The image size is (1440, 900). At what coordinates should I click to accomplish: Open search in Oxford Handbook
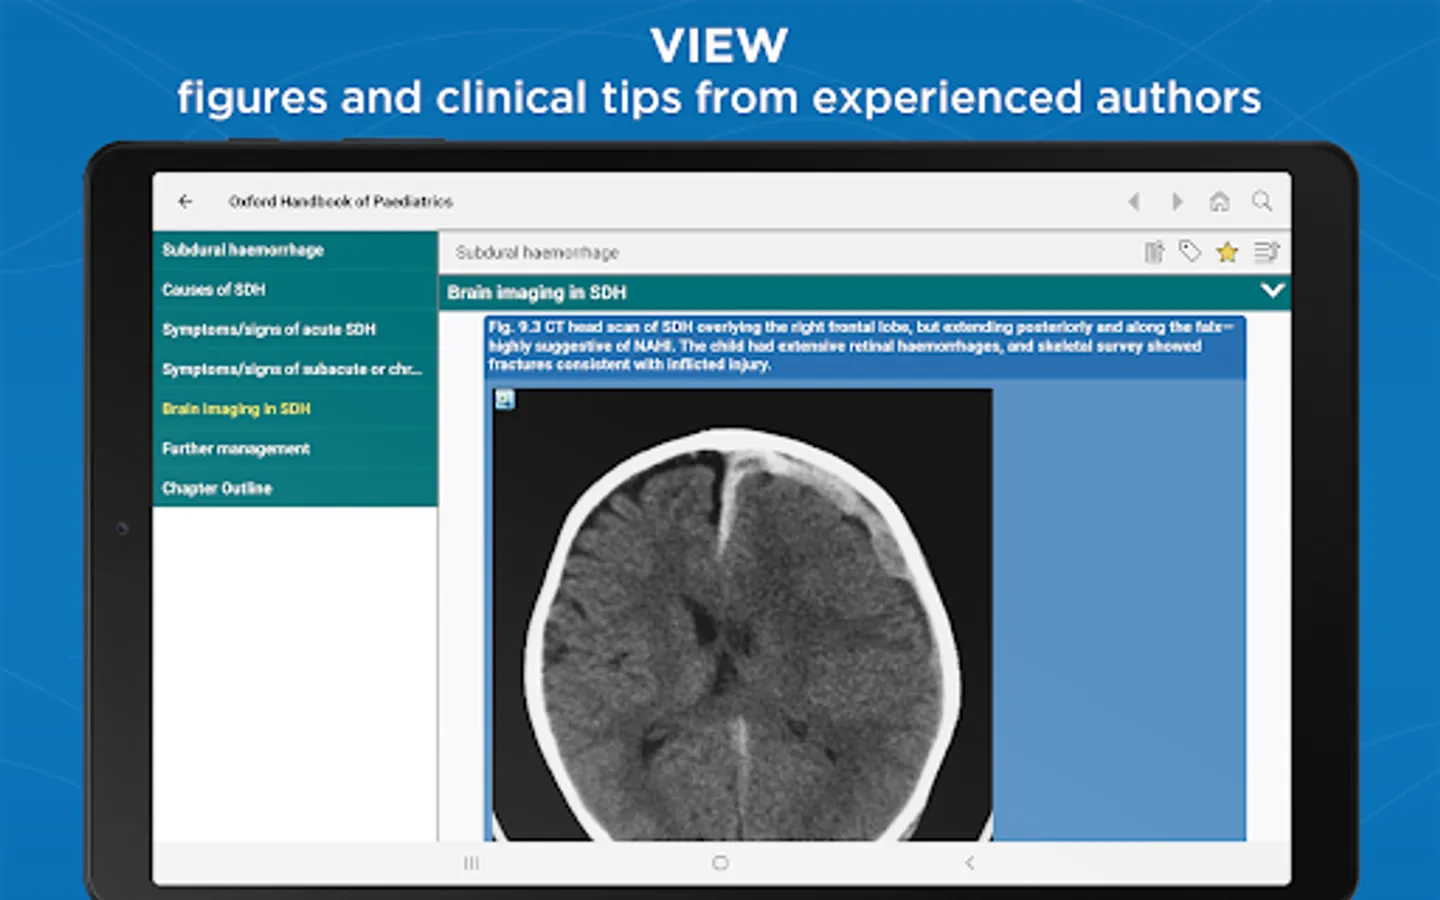1262,201
